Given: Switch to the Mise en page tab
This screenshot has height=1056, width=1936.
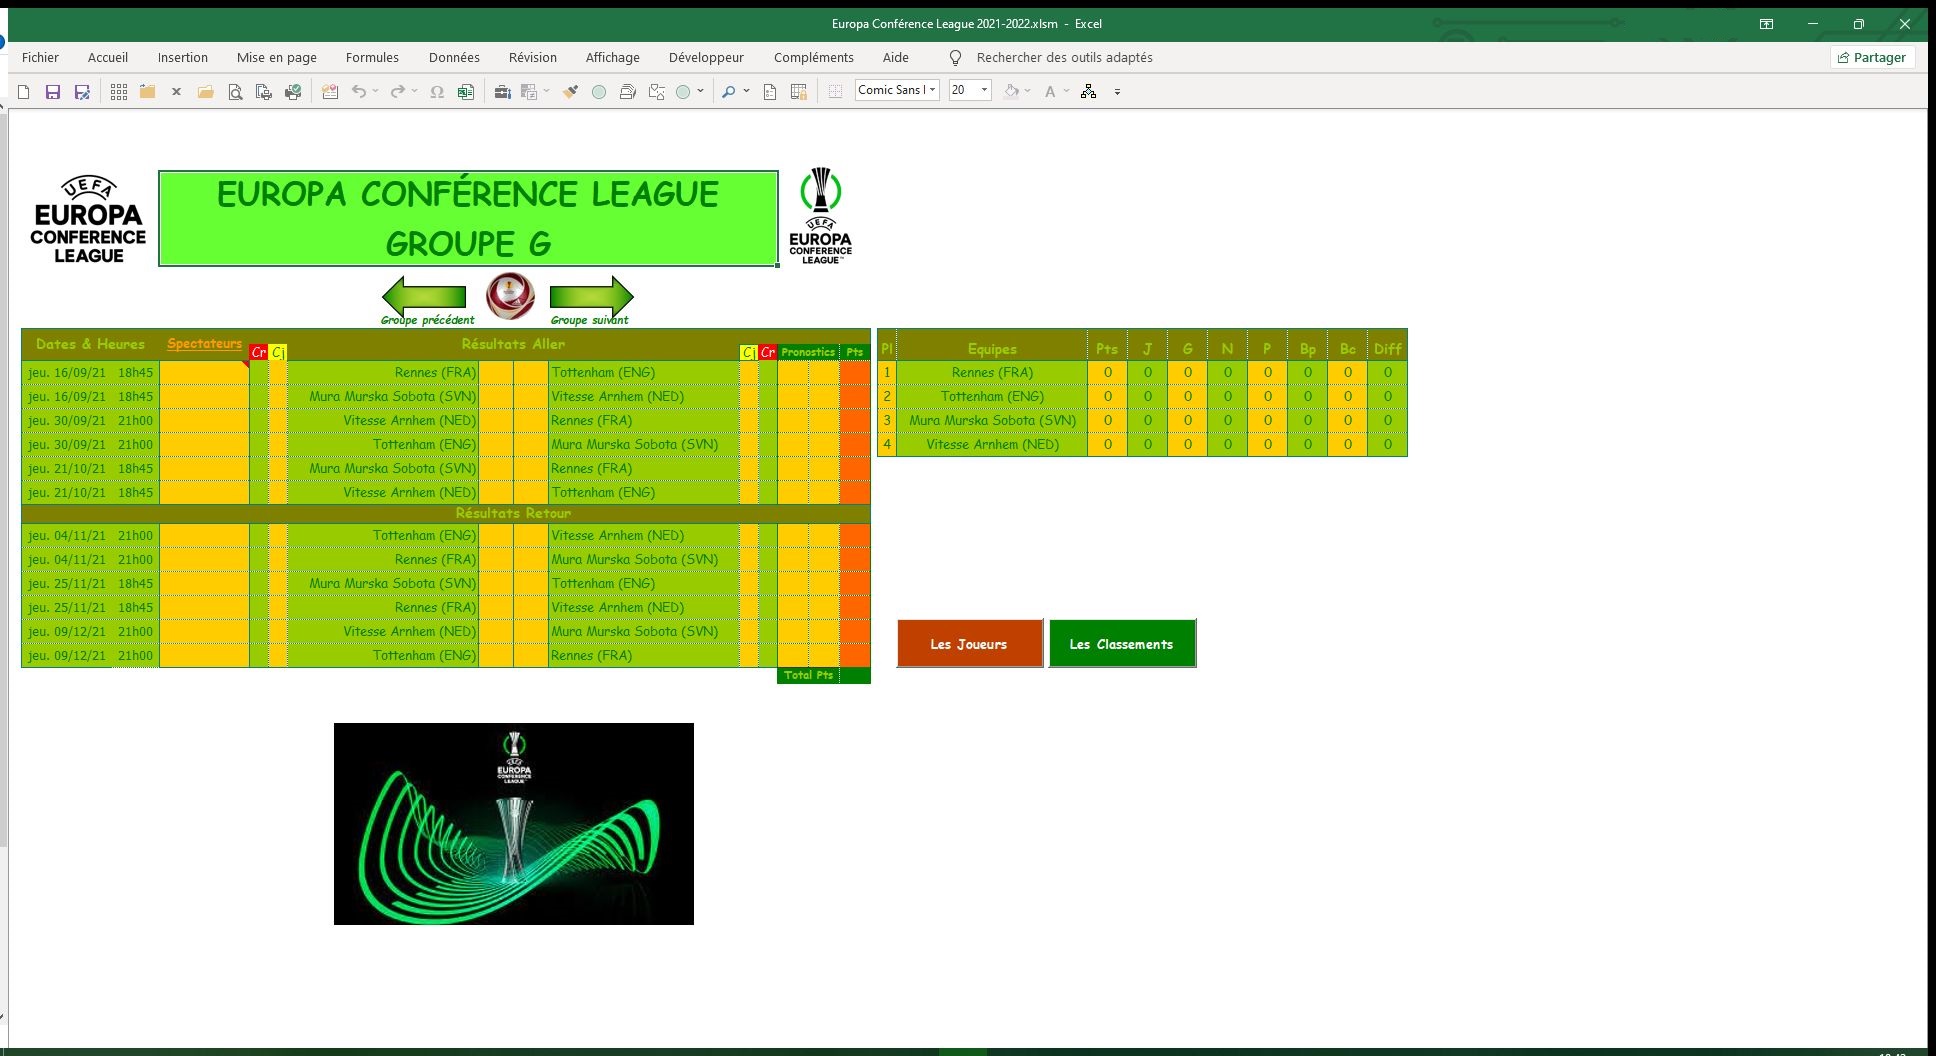Looking at the screenshot, I should [276, 58].
